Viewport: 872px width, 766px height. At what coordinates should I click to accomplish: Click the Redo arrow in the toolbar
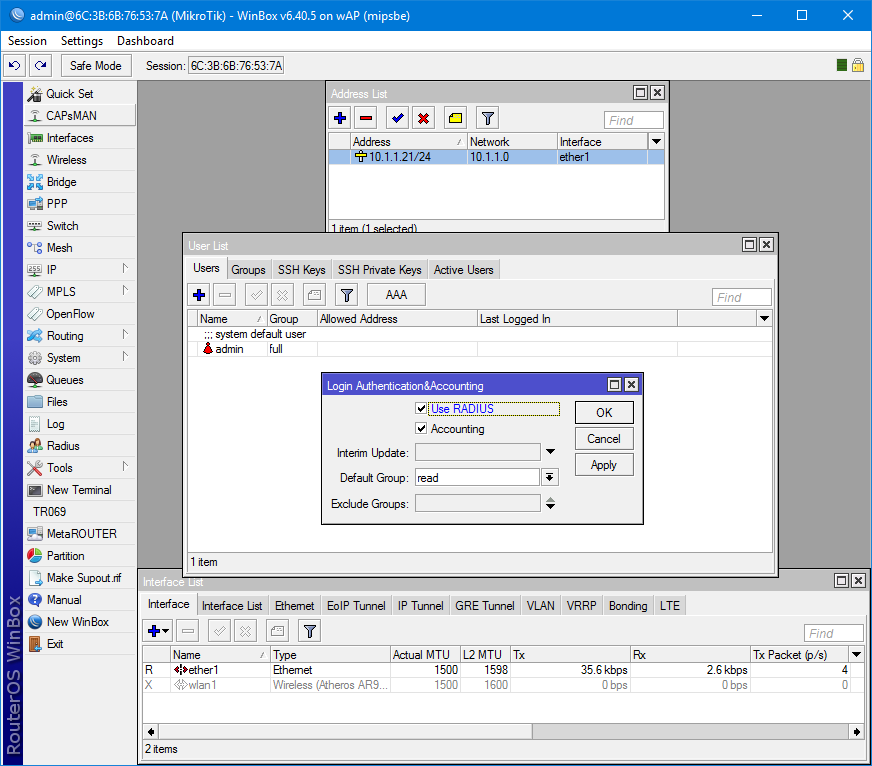point(41,66)
